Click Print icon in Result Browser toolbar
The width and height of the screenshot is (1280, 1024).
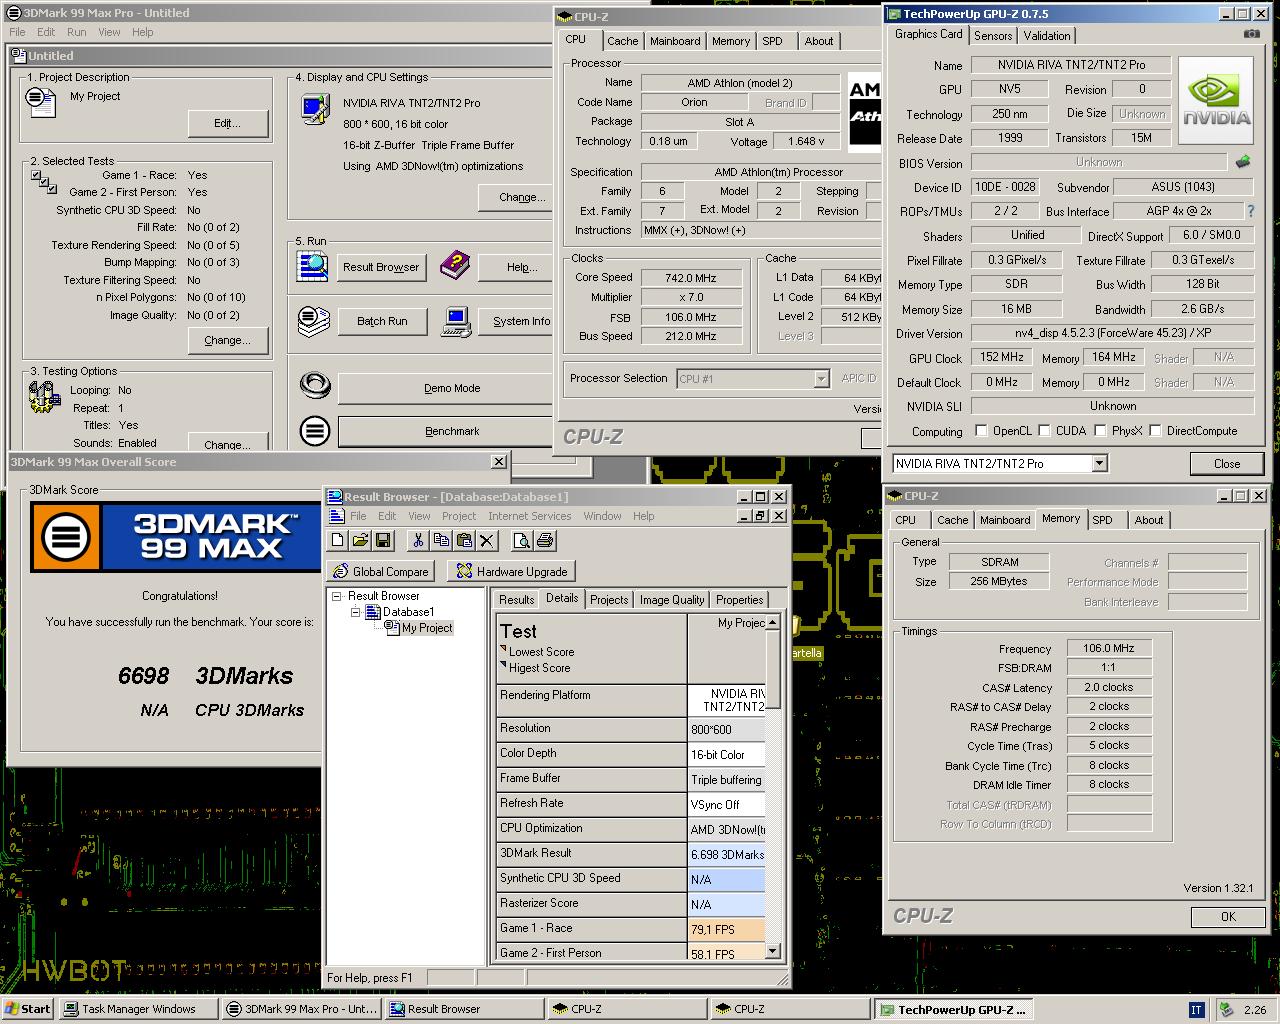coord(544,541)
